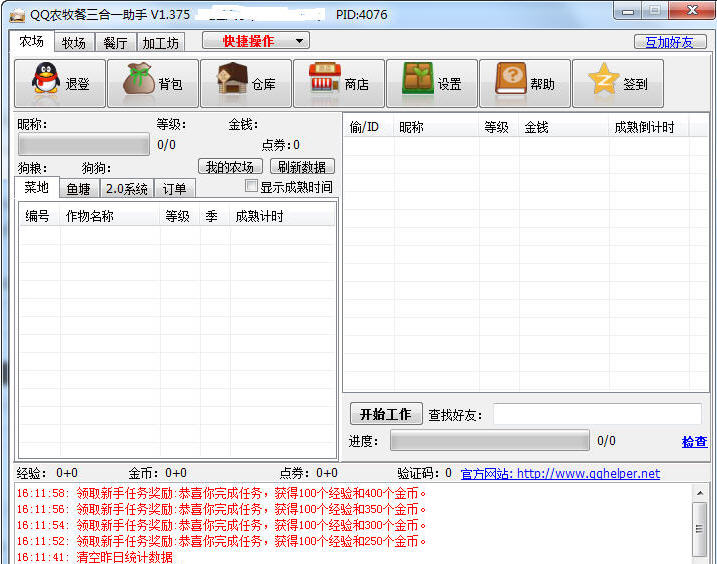This screenshot has width=717, height=564.
Task: Open the 官方网站 qqhelper.net link
Action: [560, 473]
